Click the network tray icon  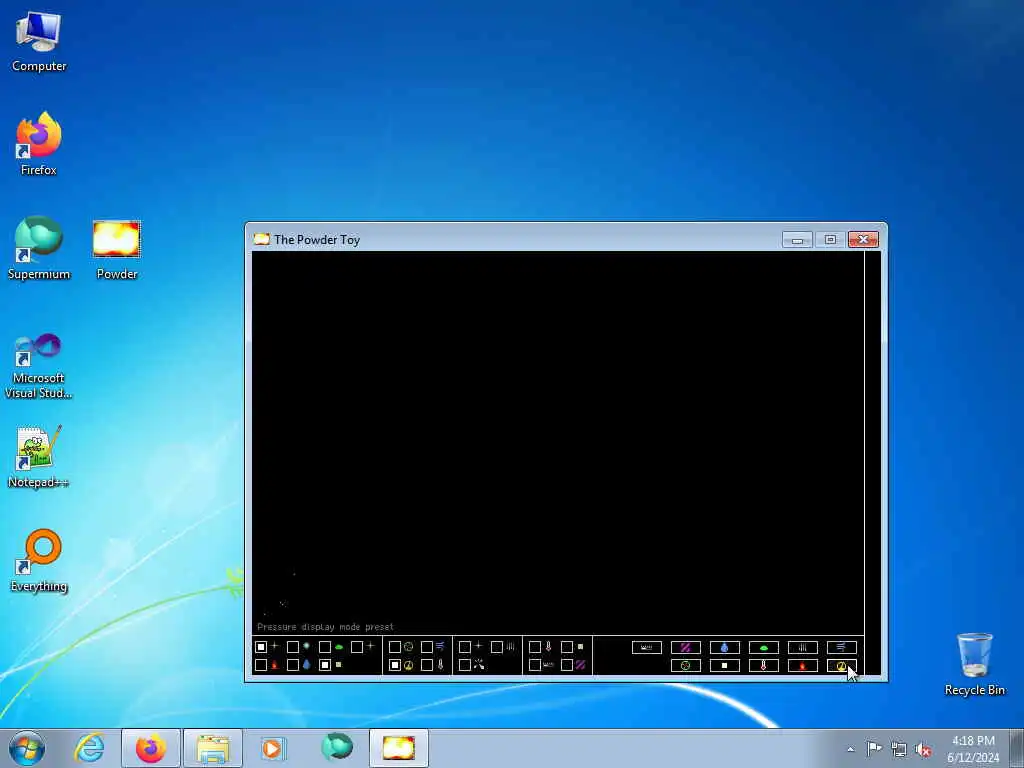point(899,750)
